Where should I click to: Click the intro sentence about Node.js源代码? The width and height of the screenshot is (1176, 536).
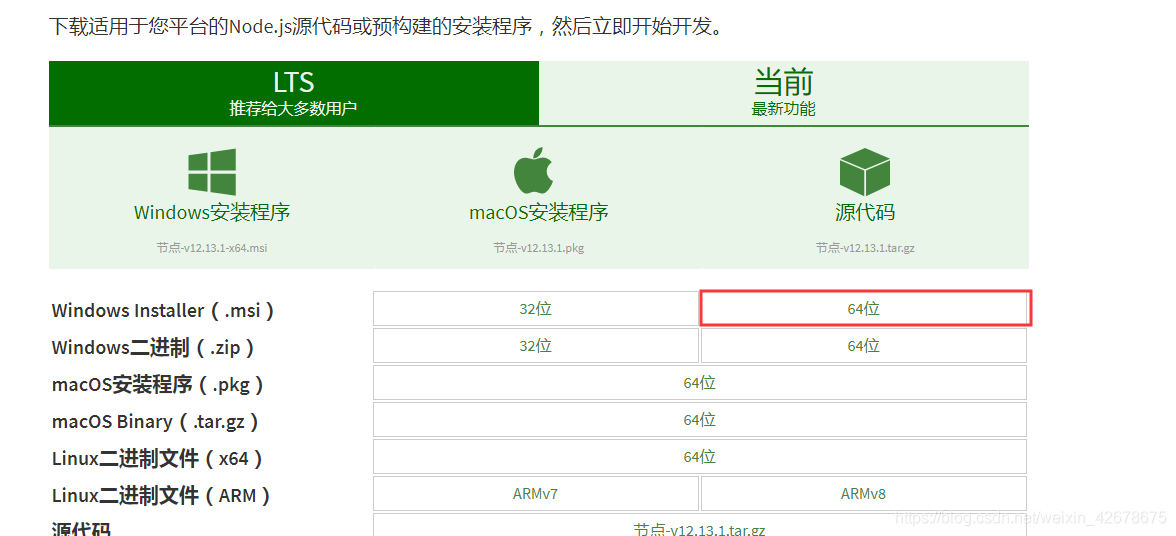386,26
